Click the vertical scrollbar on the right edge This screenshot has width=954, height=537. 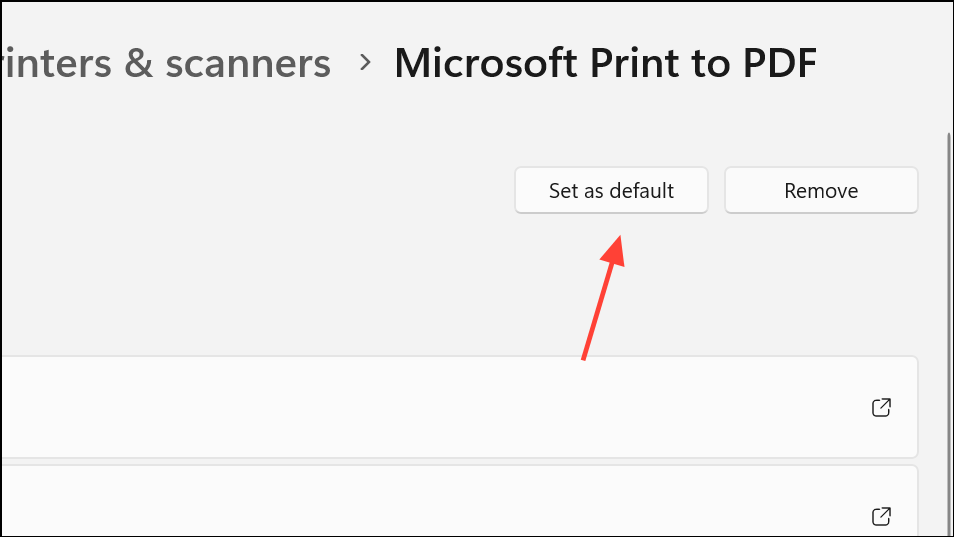[949, 334]
